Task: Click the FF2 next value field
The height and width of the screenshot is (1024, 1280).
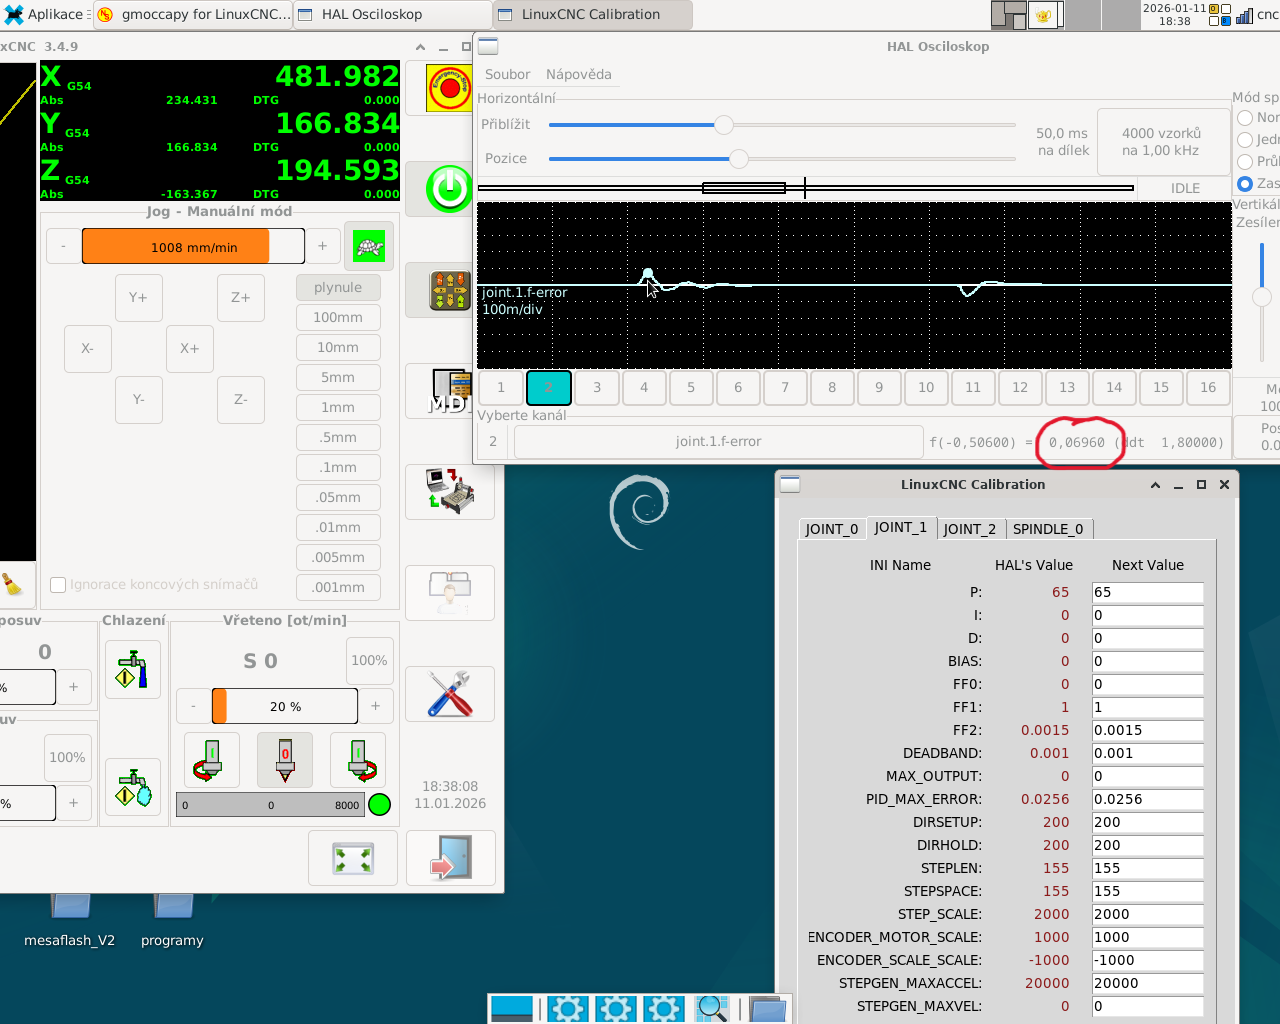Action: 1146,730
